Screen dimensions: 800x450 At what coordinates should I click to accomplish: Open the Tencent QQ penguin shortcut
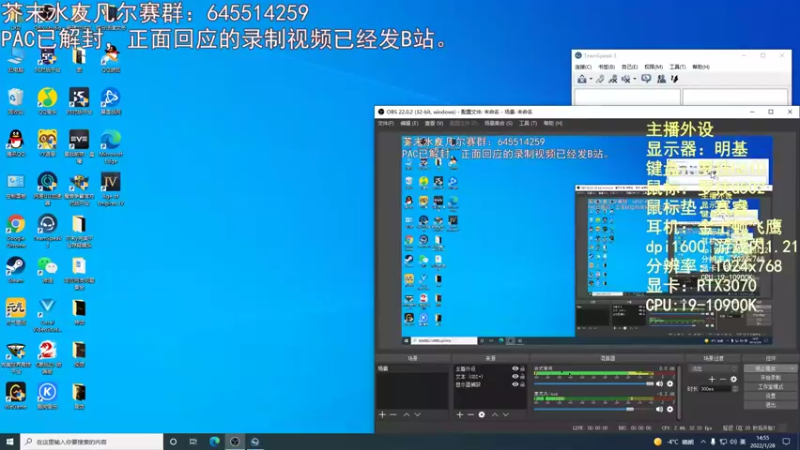click(x=16, y=143)
